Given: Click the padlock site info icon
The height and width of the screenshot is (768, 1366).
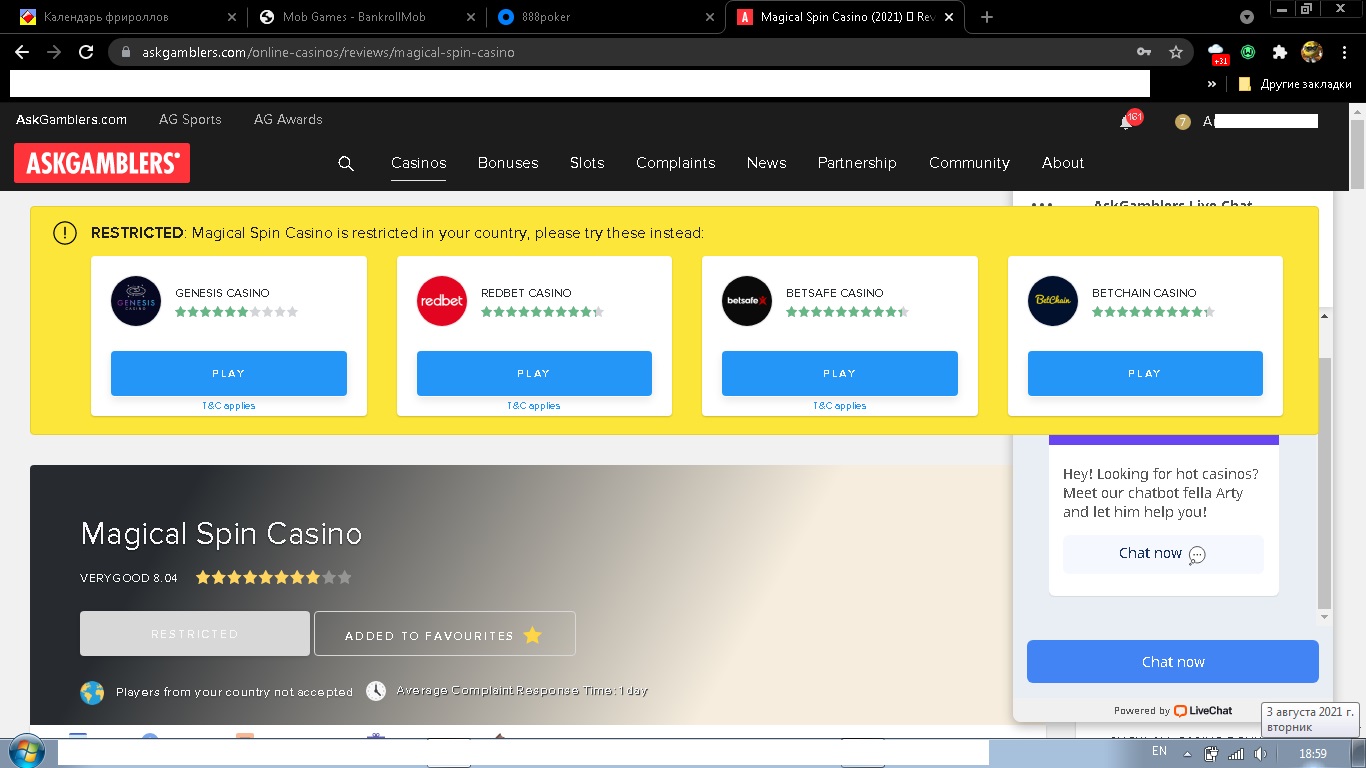Looking at the screenshot, I should (126, 52).
